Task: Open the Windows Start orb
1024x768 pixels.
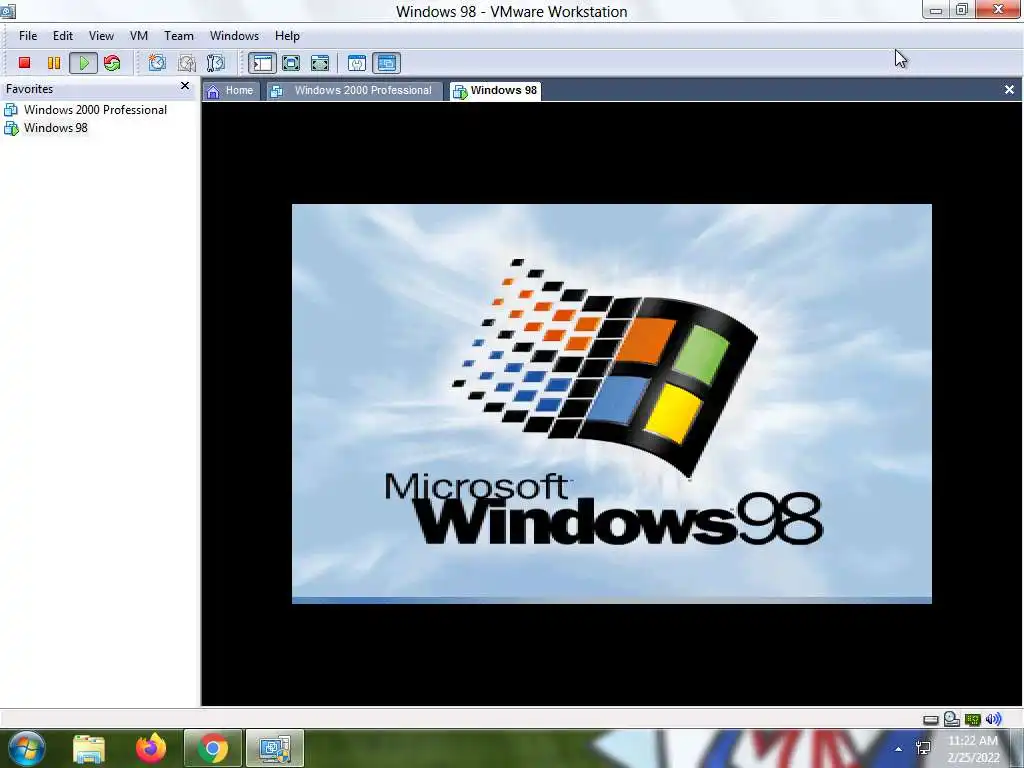Action: pyautogui.click(x=27, y=748)
